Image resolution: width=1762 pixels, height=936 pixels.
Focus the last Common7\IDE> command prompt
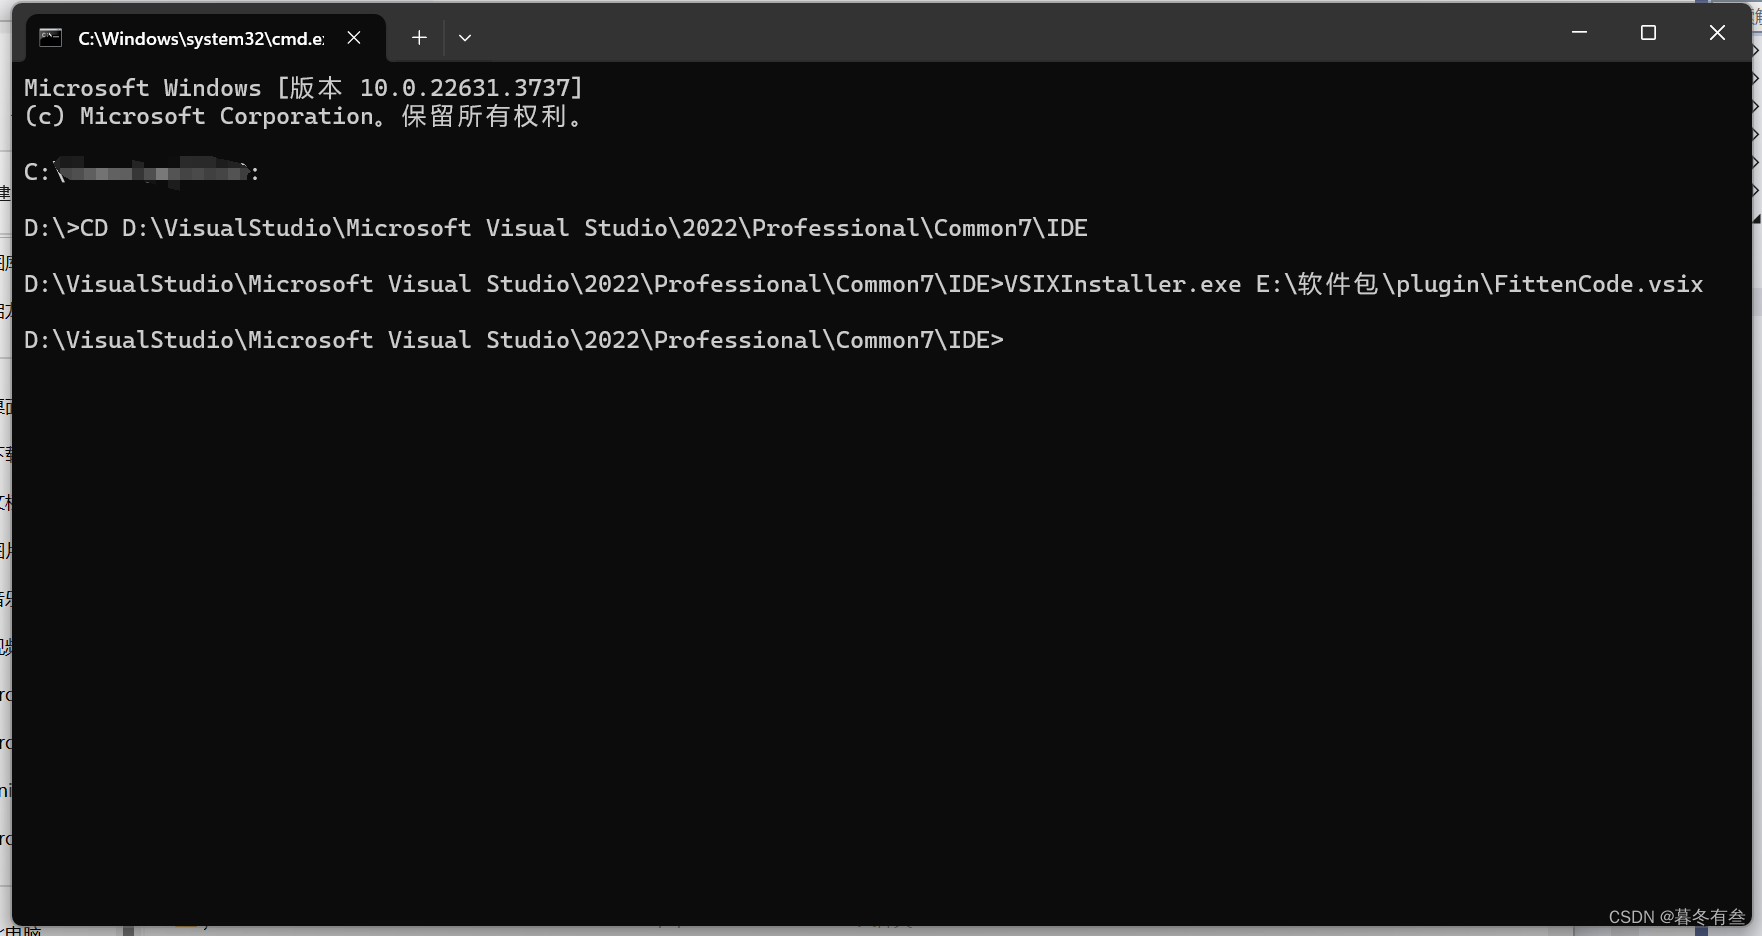coord(514,340)
